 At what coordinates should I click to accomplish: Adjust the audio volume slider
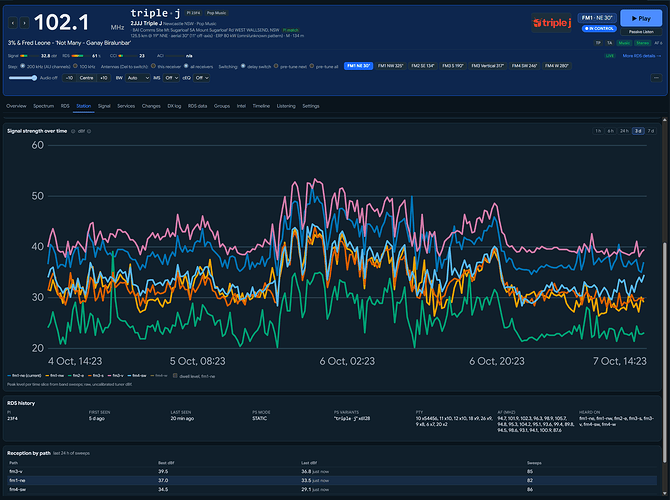click(x=23, y=78)
